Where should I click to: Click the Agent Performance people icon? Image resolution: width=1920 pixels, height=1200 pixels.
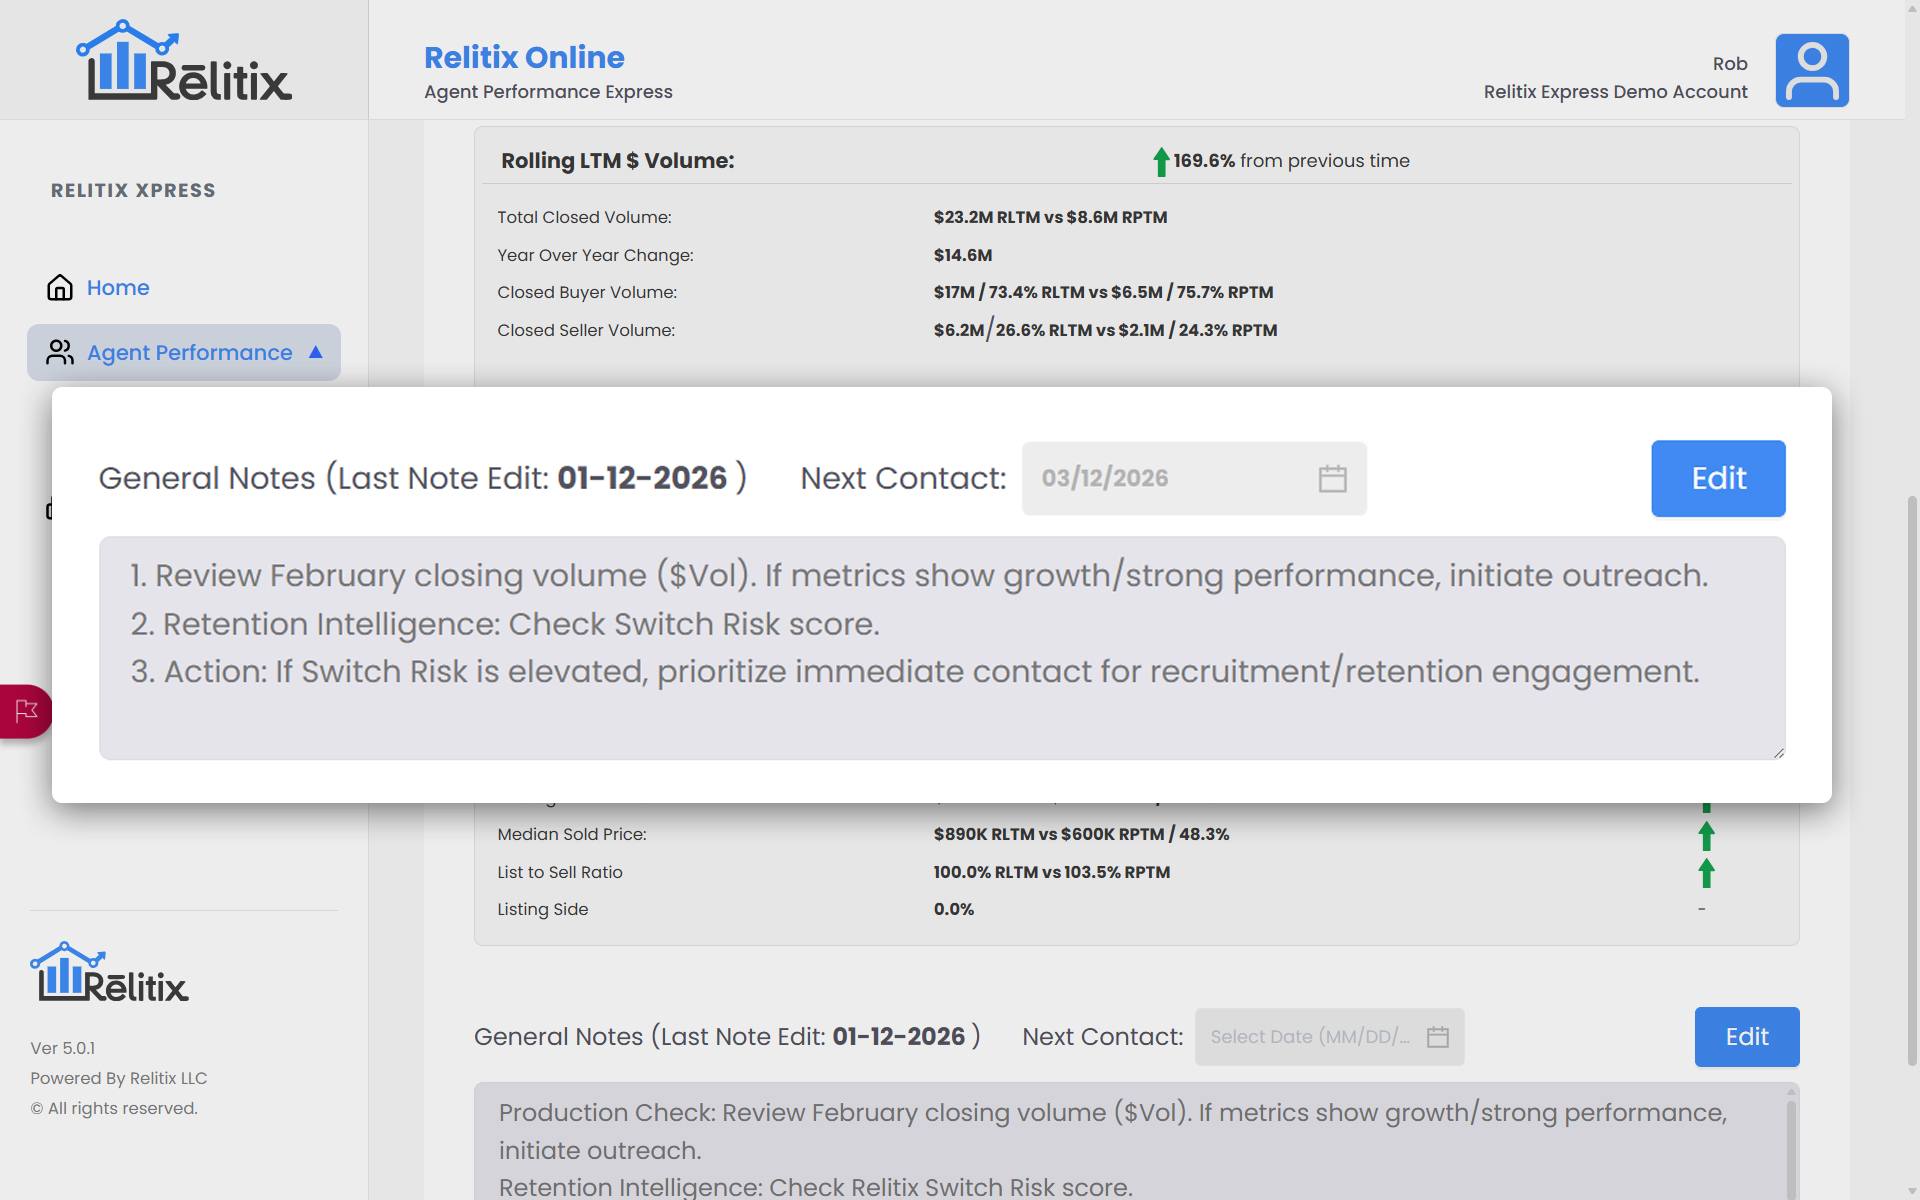pos(60,352)
